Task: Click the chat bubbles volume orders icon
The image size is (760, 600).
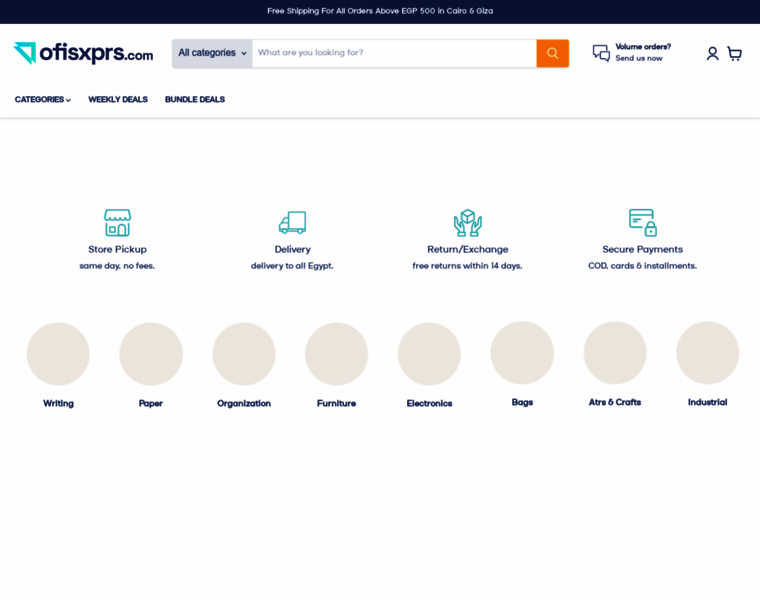Action: click(x=601, y=53)
